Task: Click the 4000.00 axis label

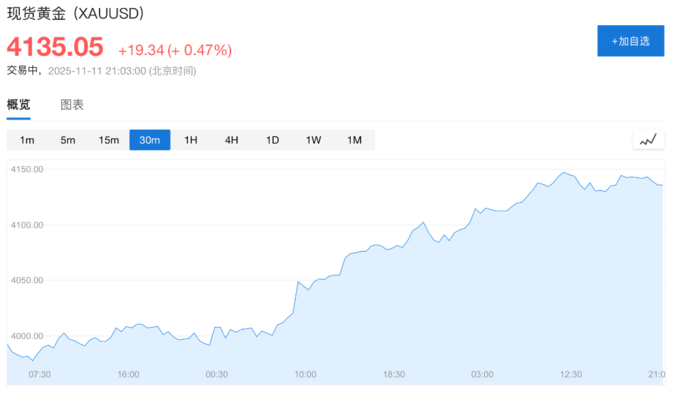Action: coord(27,336)
